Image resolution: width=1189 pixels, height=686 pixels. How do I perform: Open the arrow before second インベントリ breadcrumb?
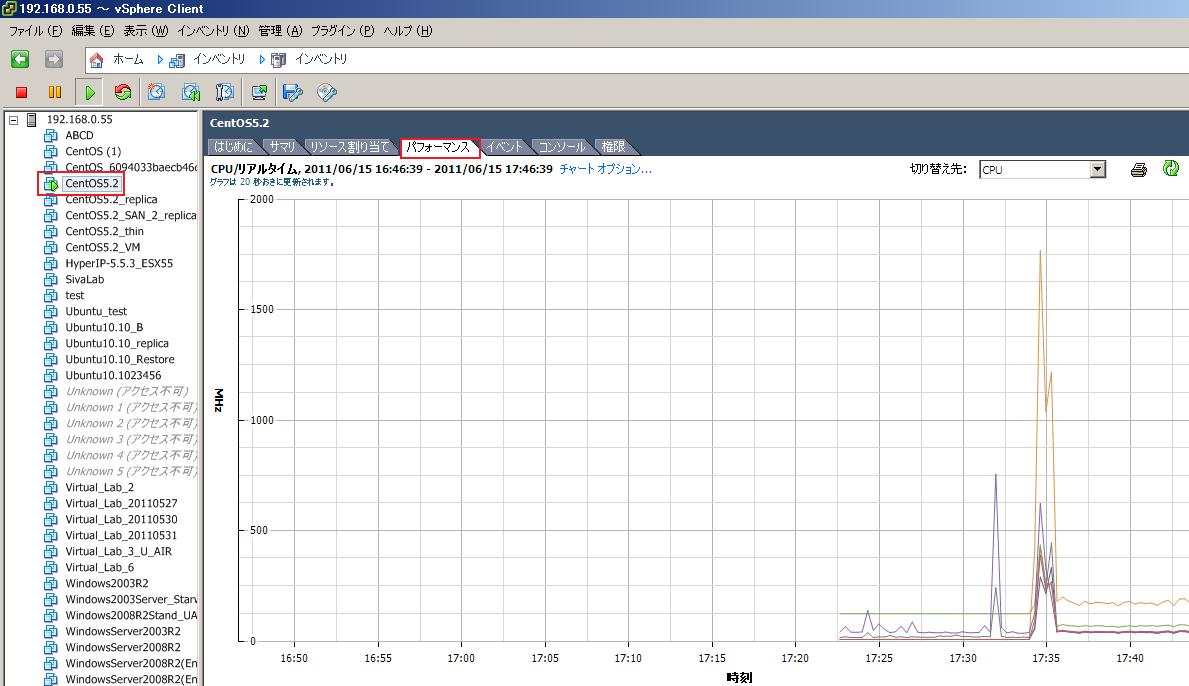[x=262, y=59]
